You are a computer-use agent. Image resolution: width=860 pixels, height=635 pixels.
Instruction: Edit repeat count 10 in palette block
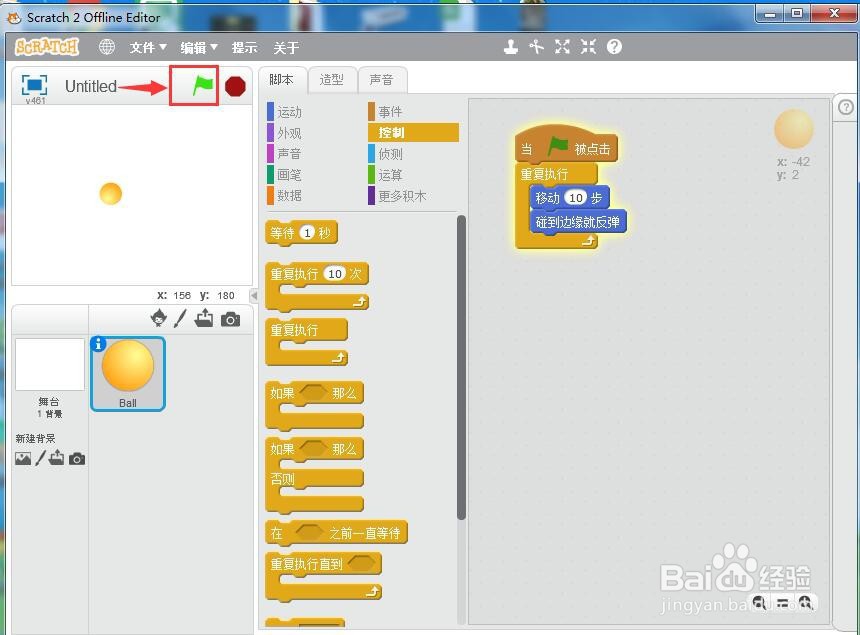pyautogui.click(x=335, y=274)
